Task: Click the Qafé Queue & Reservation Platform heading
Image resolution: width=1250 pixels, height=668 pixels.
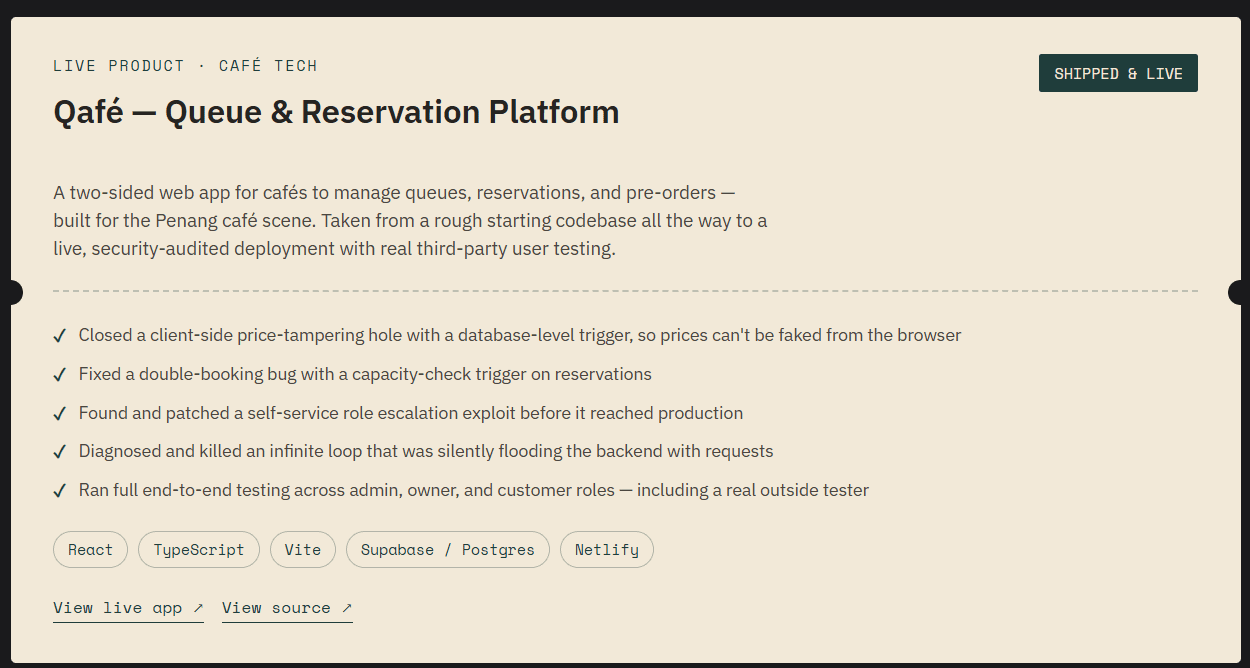Action: coord(336,111)
